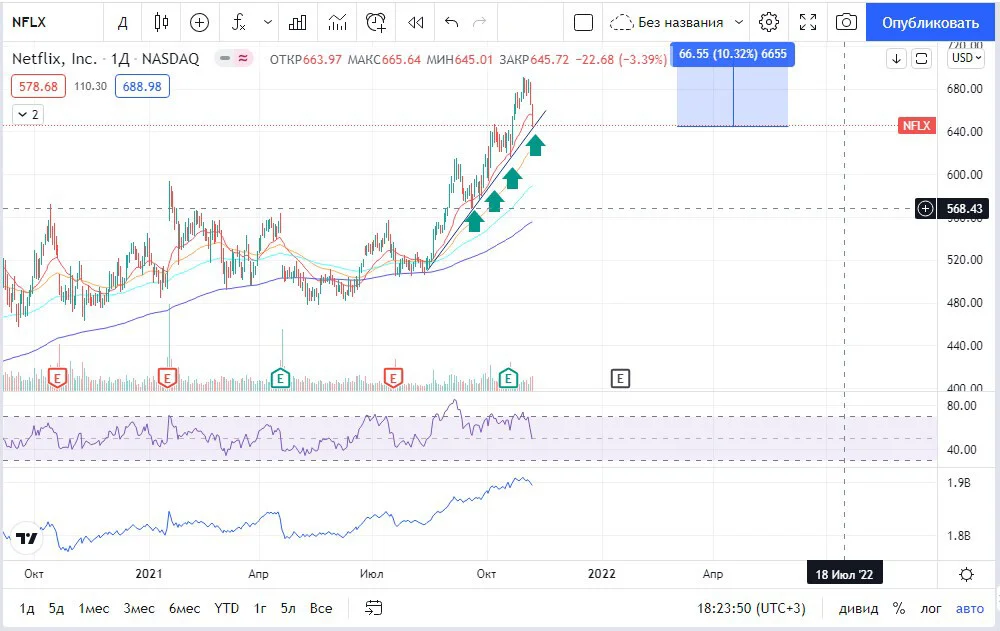
Task: Open the red earnings marker E near 2021
Action: tap(167, 378)
